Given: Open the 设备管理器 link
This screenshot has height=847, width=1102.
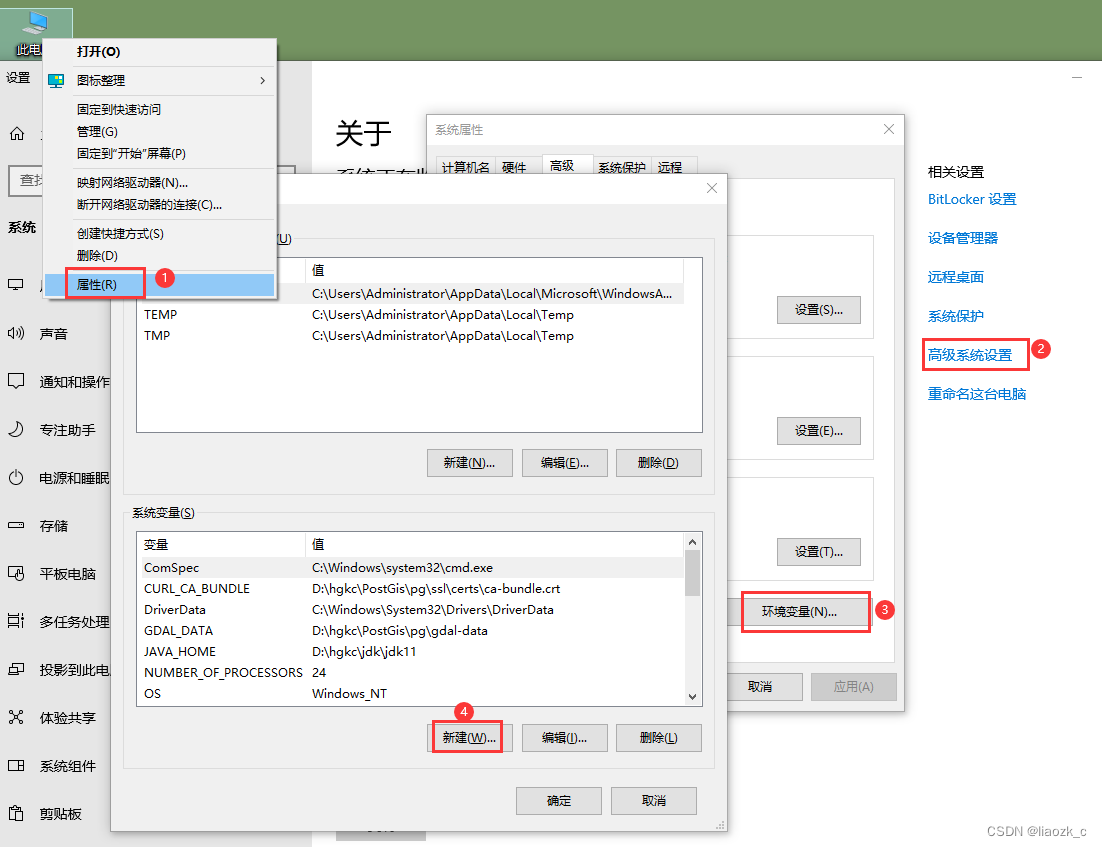Looking at the screenshot, I should (963, 238).
